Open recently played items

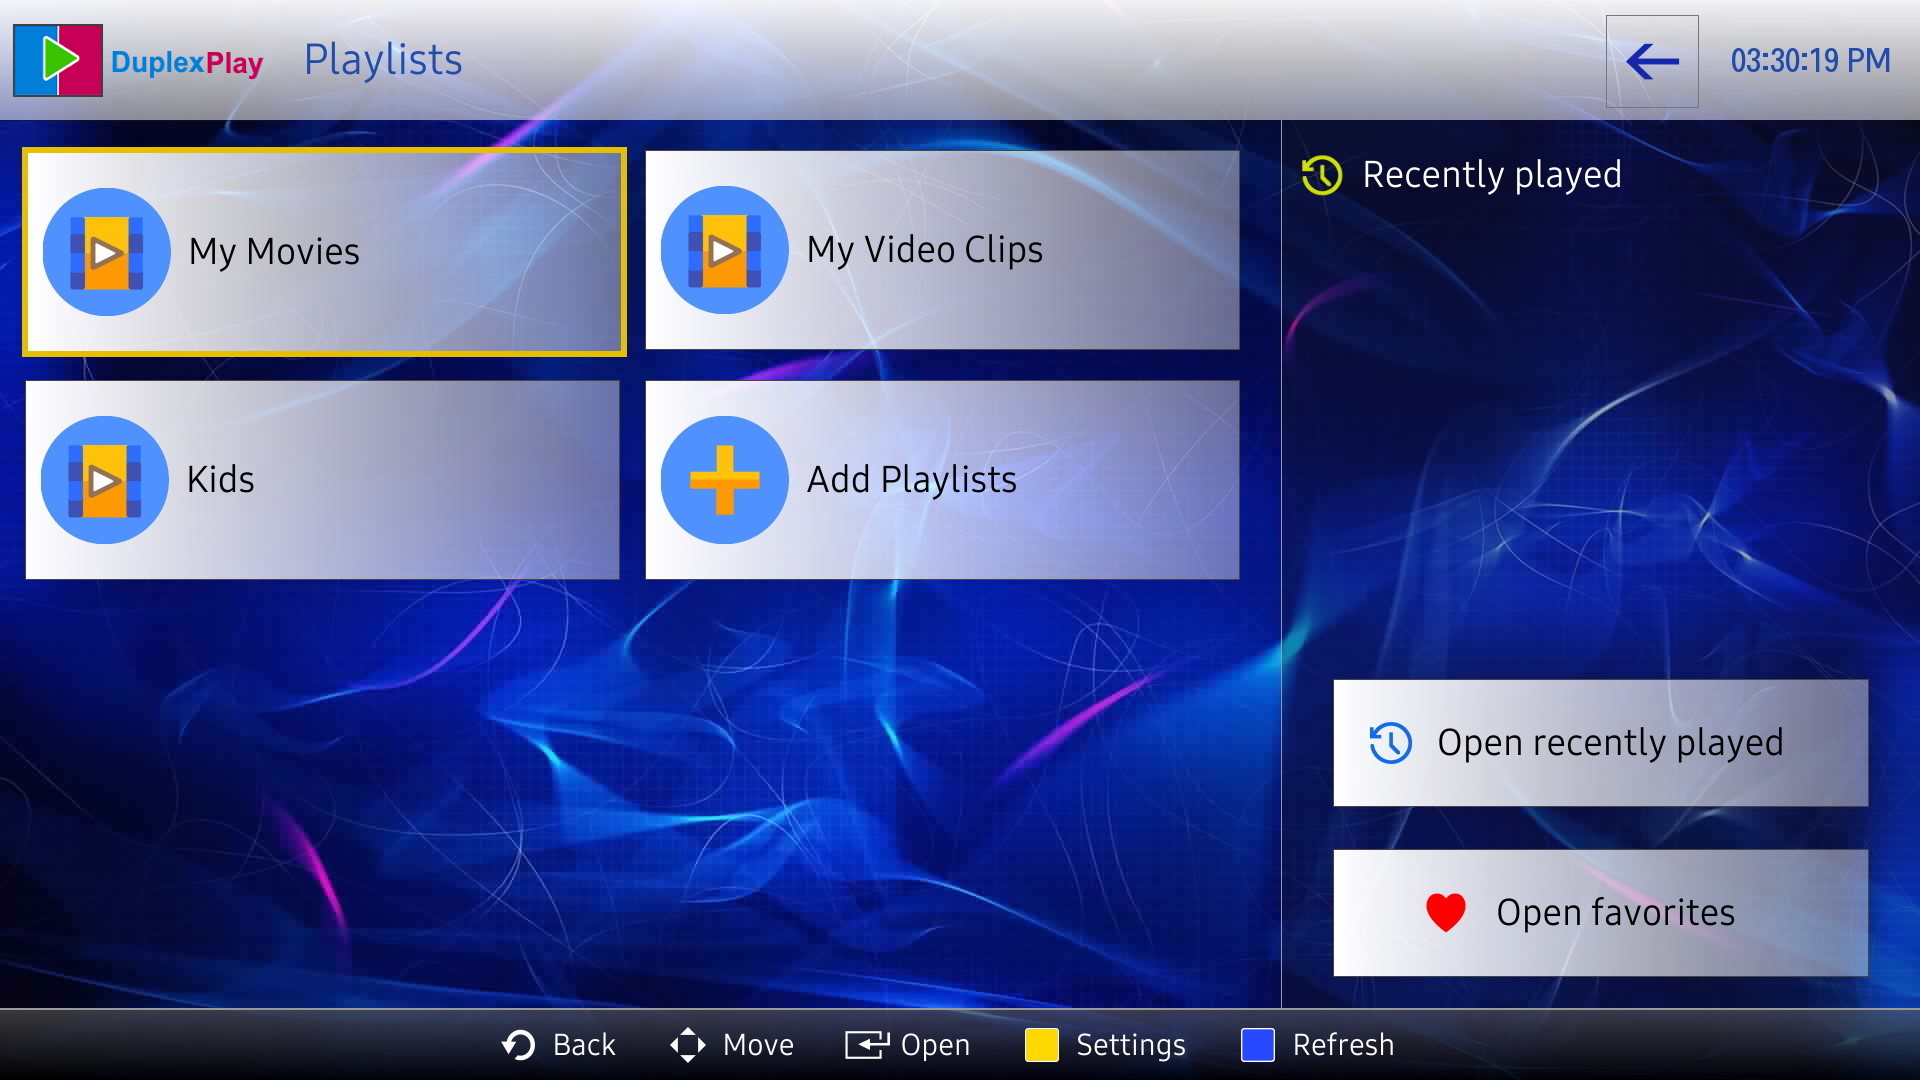[x=1600, y=742]
